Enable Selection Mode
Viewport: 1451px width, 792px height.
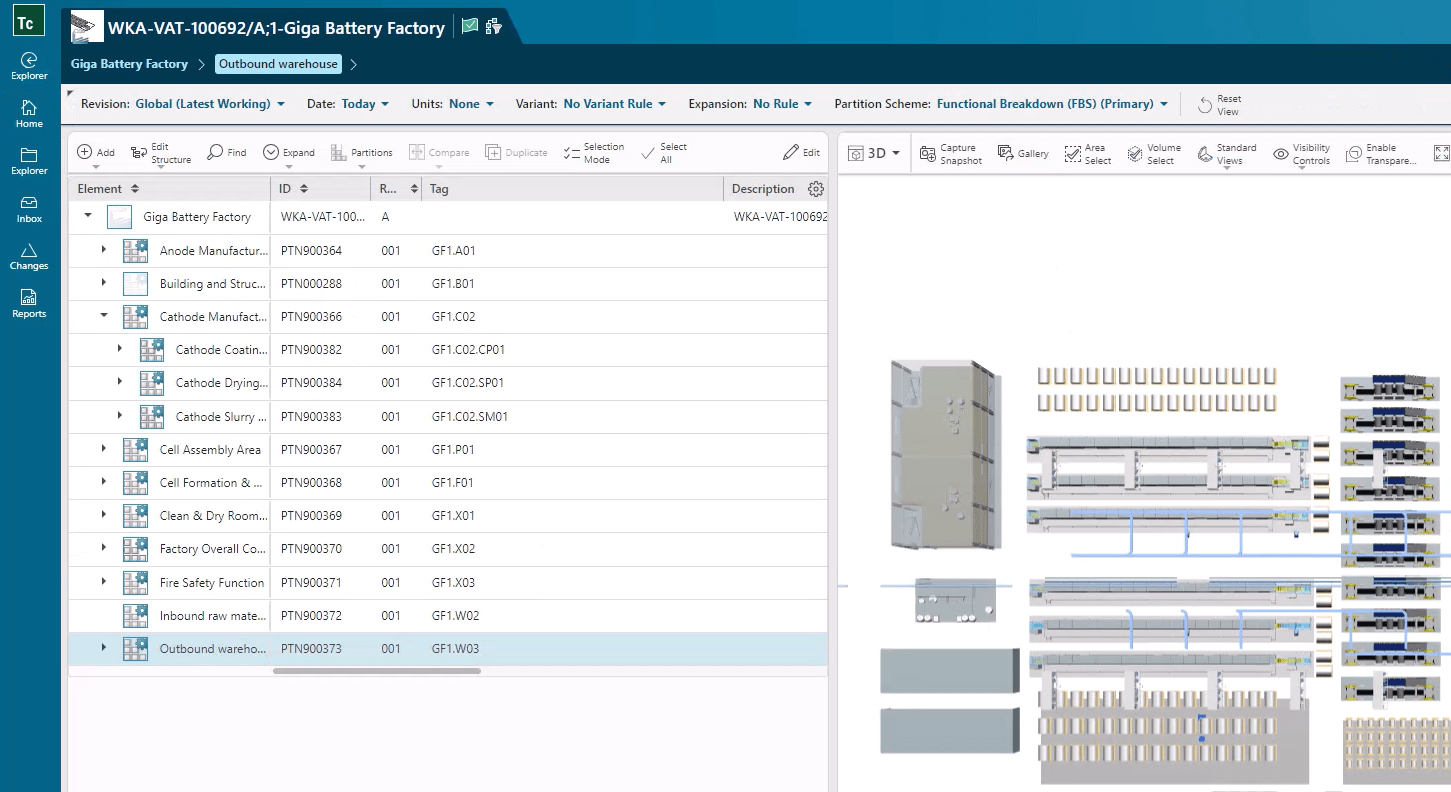click(593, 151)
